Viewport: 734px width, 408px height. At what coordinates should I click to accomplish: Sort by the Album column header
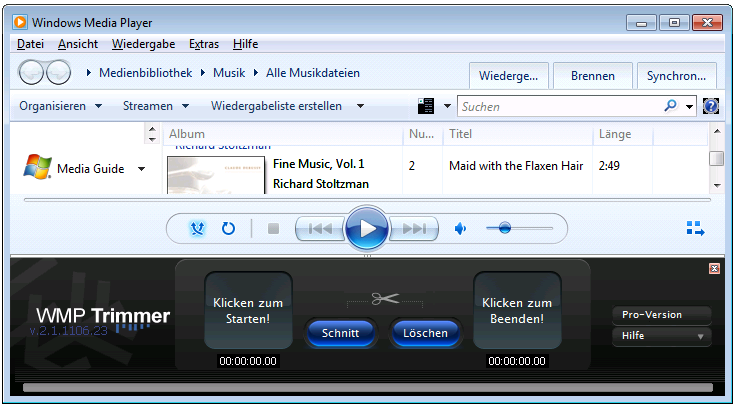coord(283,134)
